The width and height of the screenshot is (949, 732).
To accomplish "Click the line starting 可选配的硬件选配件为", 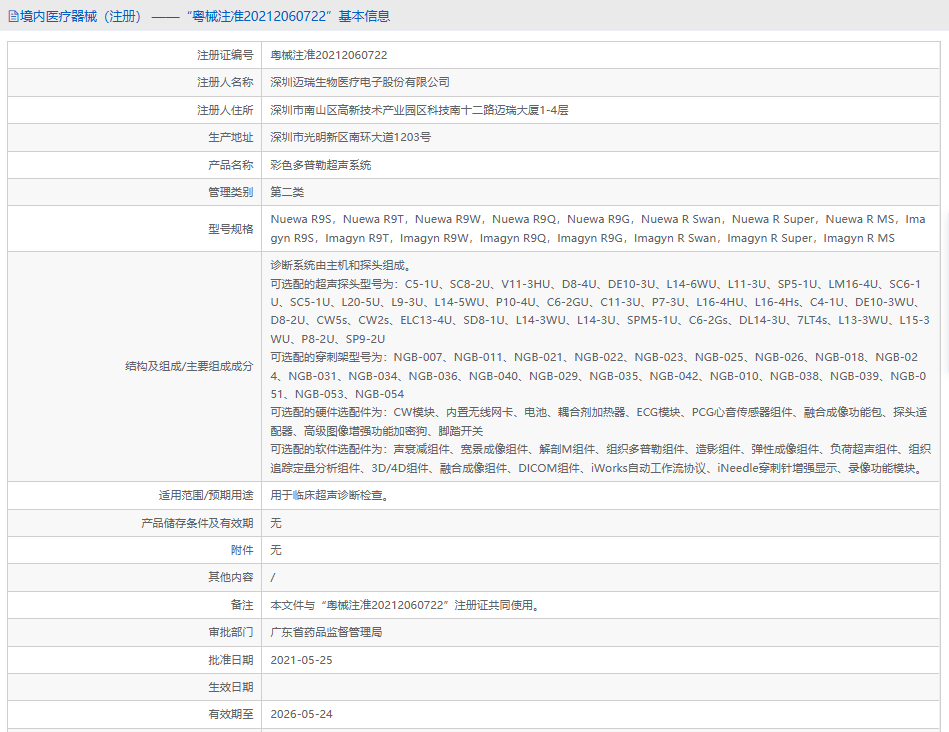I will pyautogui.click(x=599, y=421).
